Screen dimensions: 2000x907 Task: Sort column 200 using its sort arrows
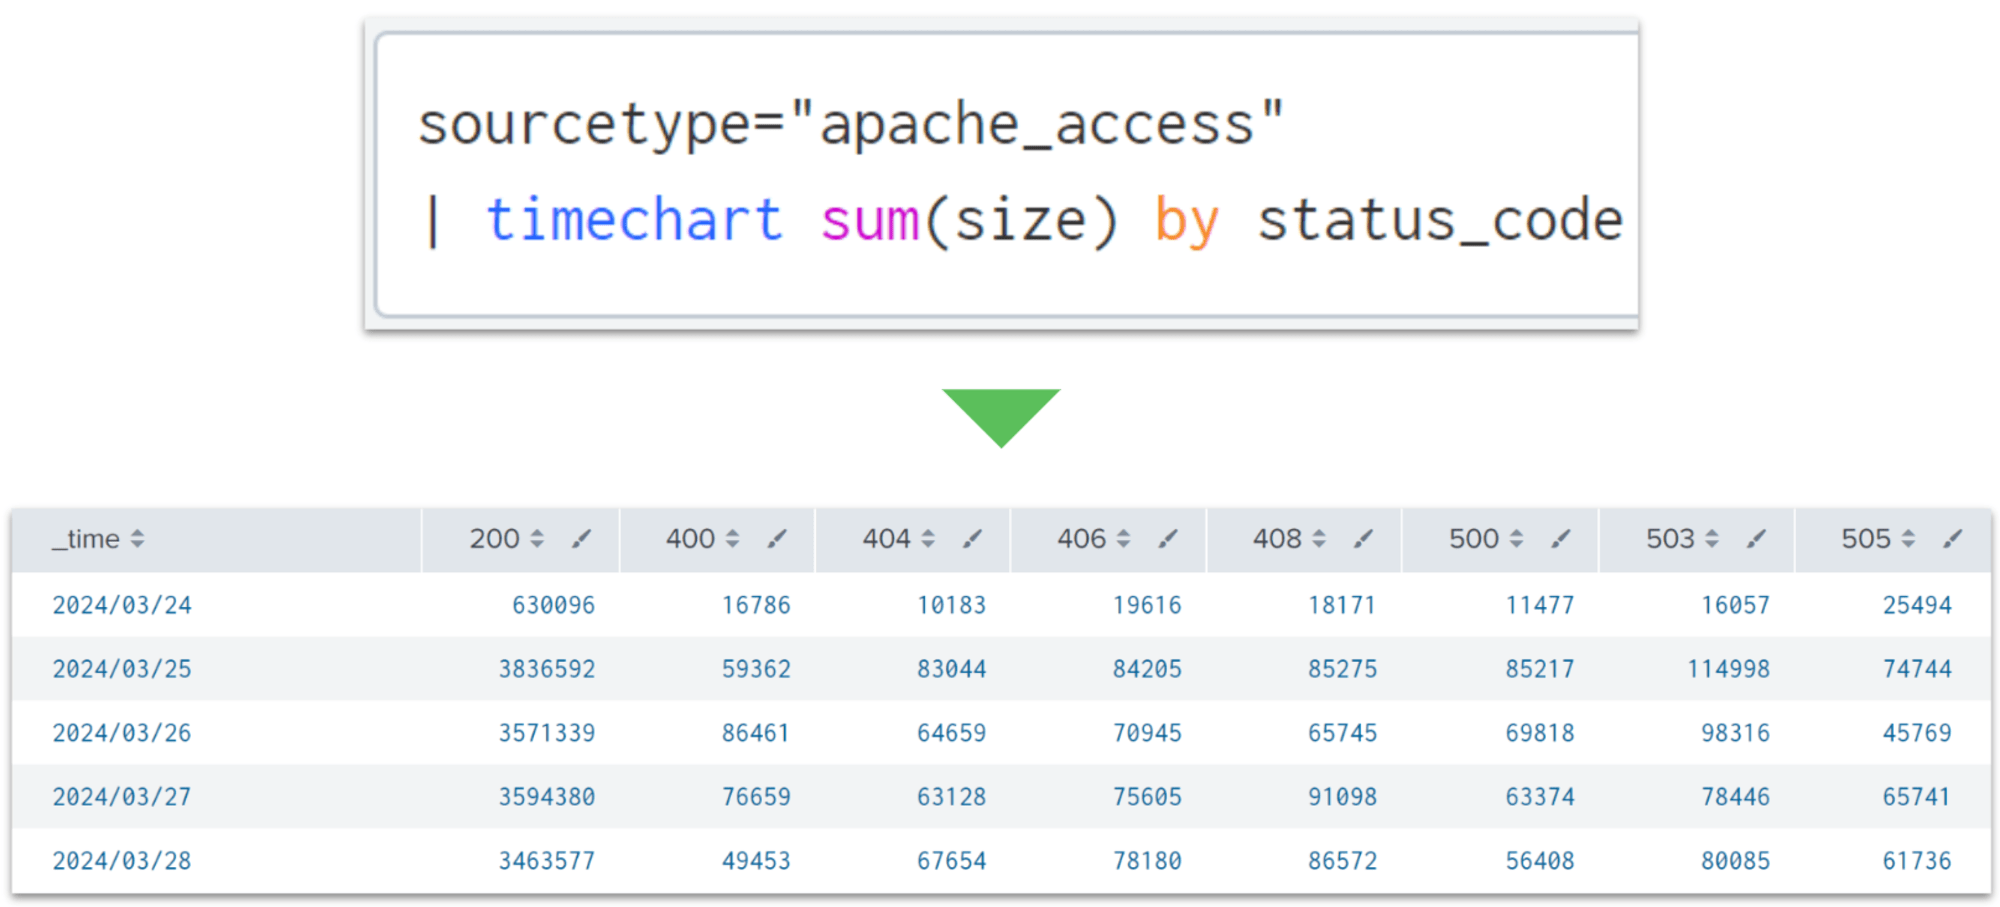pos(537,539)
